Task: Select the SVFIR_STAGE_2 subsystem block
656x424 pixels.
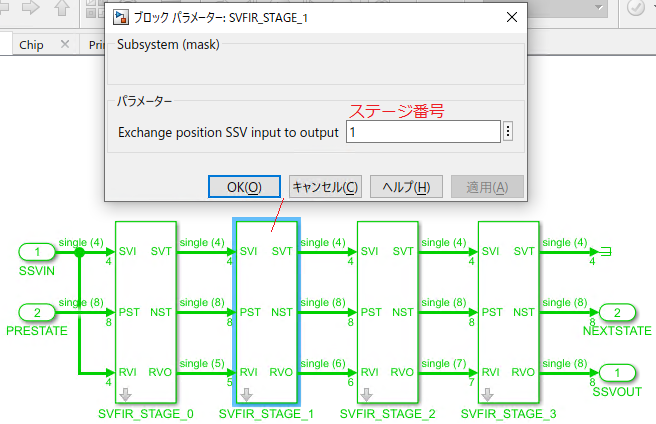Action: click(387, 312)
